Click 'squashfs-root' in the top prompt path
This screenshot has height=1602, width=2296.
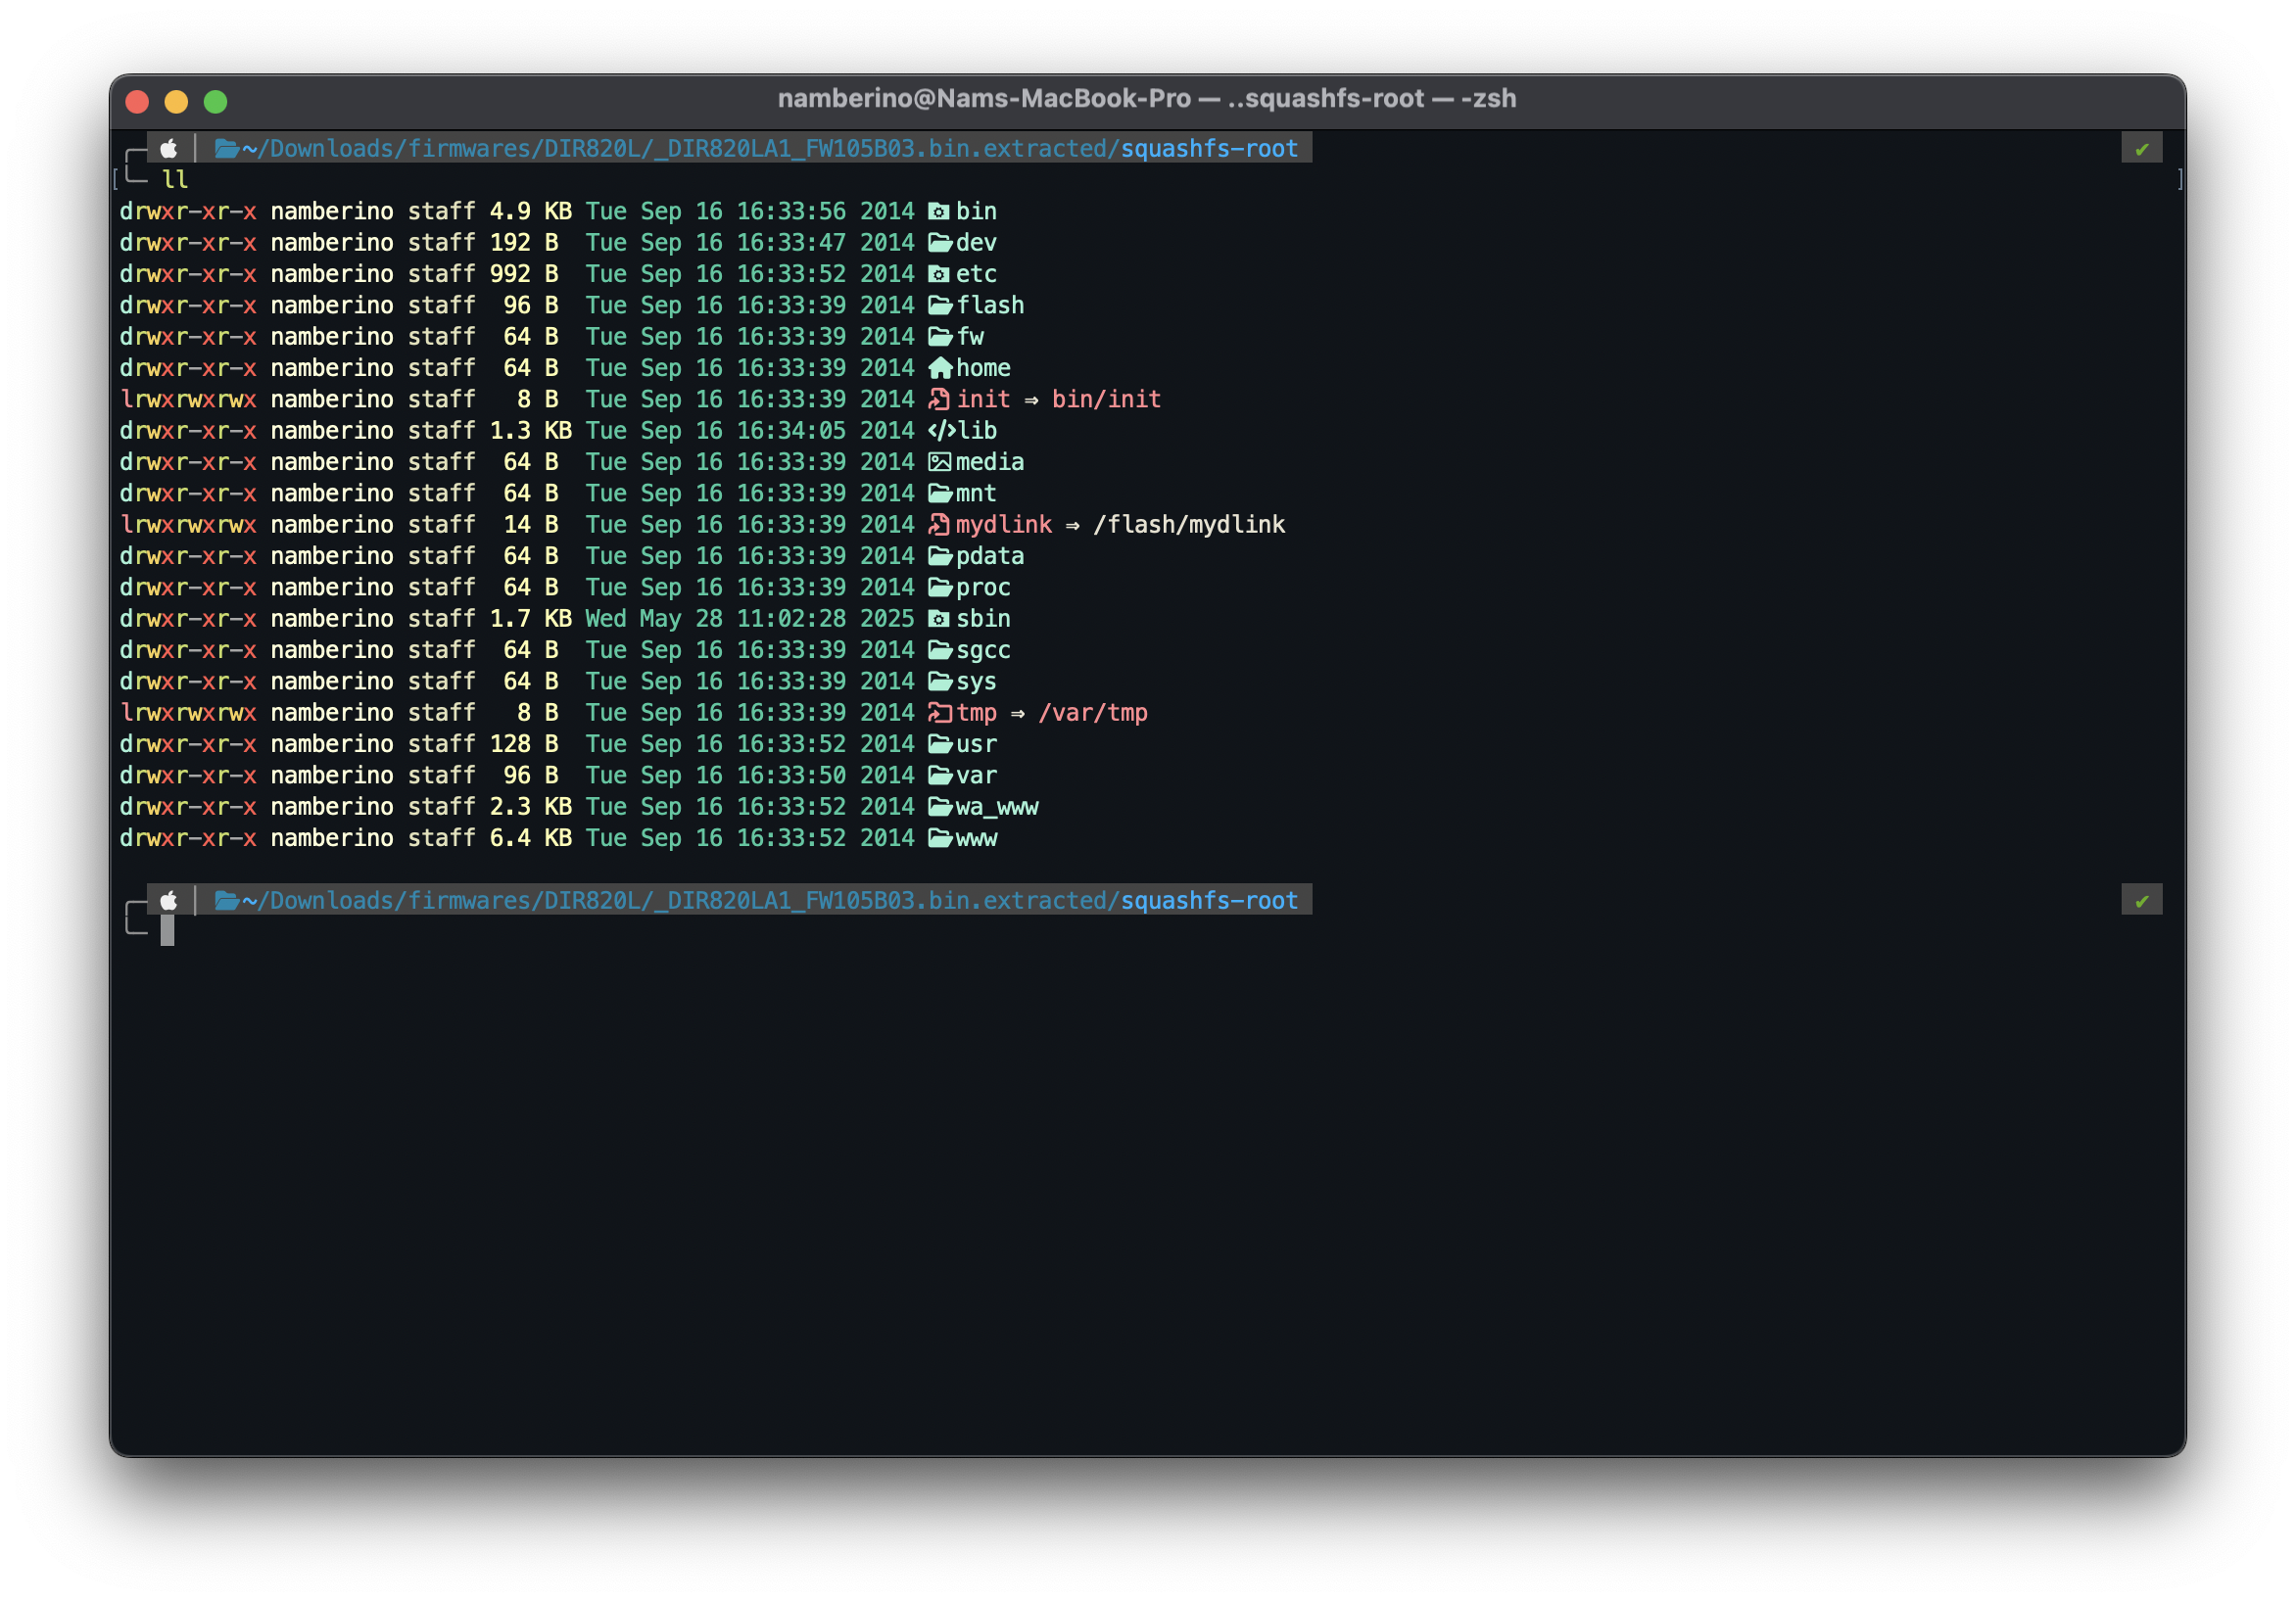click(x=1209, y=149)
